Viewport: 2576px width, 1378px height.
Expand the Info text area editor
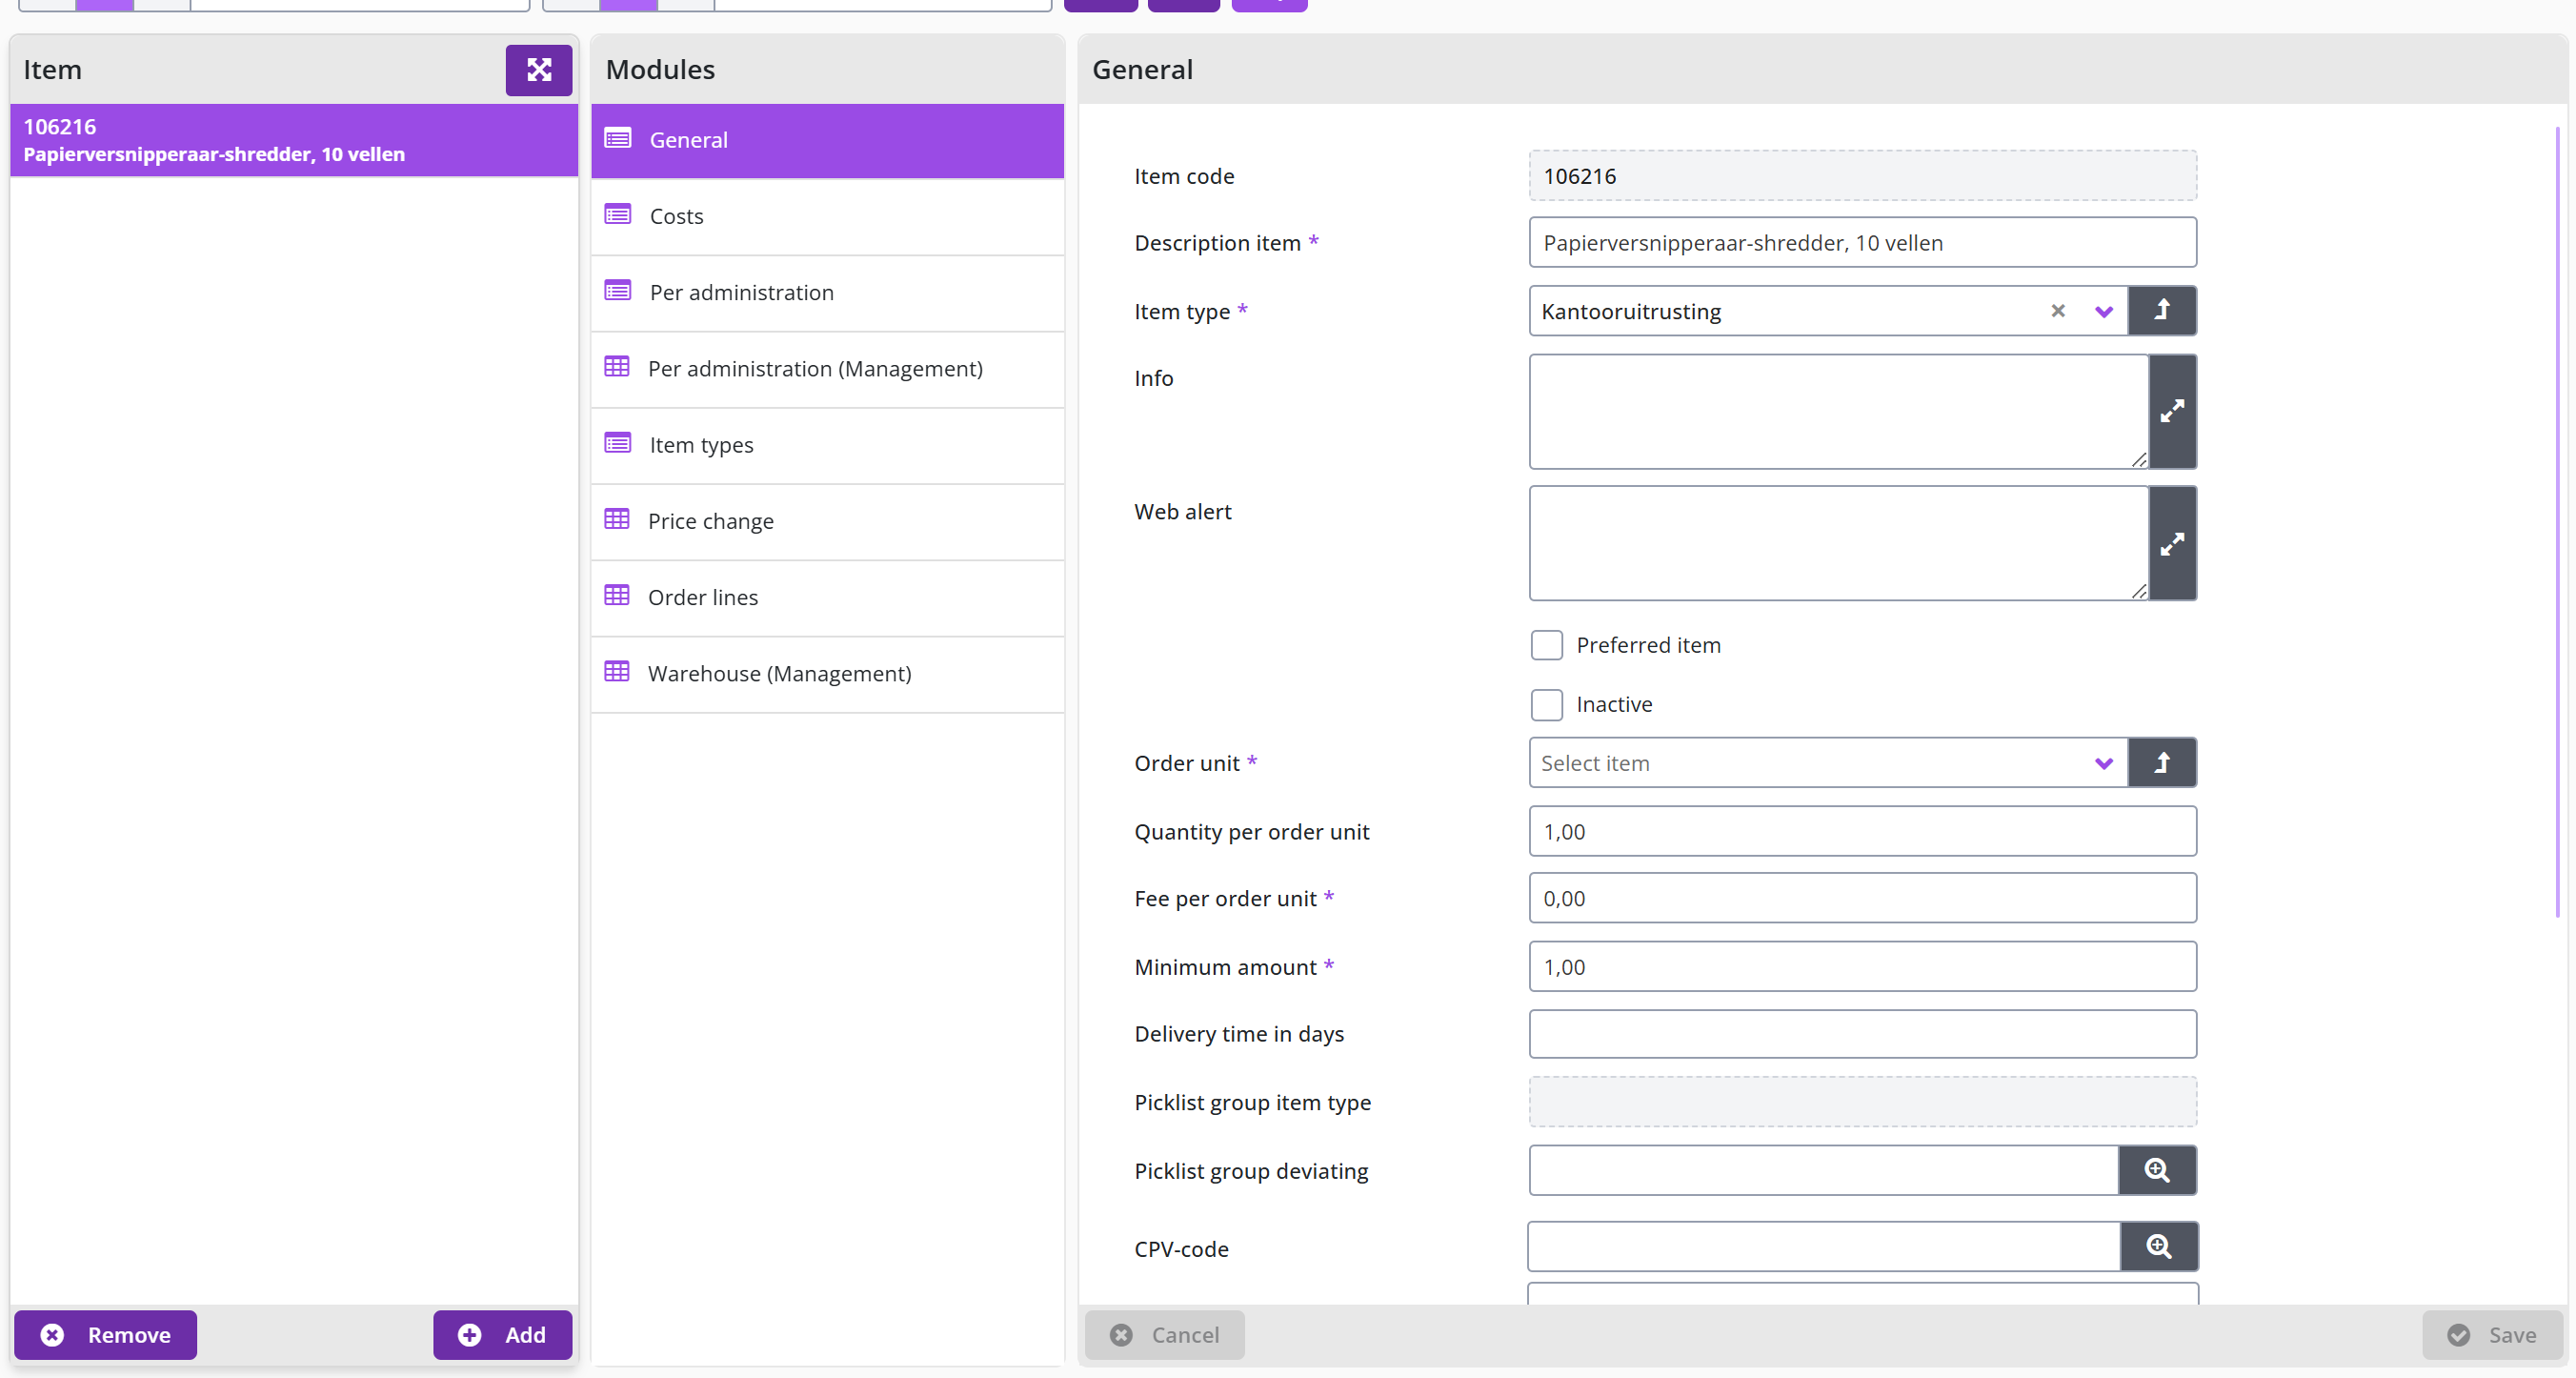click(x=2172, y=411)
